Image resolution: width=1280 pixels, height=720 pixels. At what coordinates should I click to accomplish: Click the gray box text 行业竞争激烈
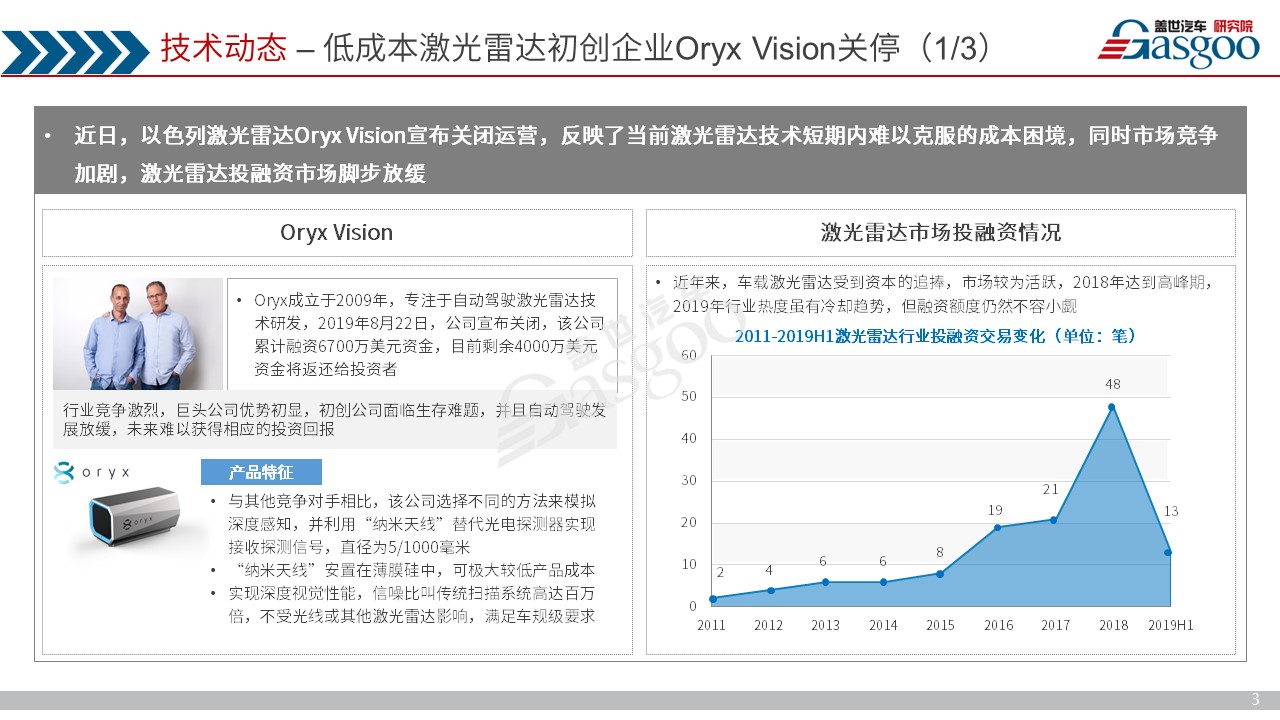334,420
